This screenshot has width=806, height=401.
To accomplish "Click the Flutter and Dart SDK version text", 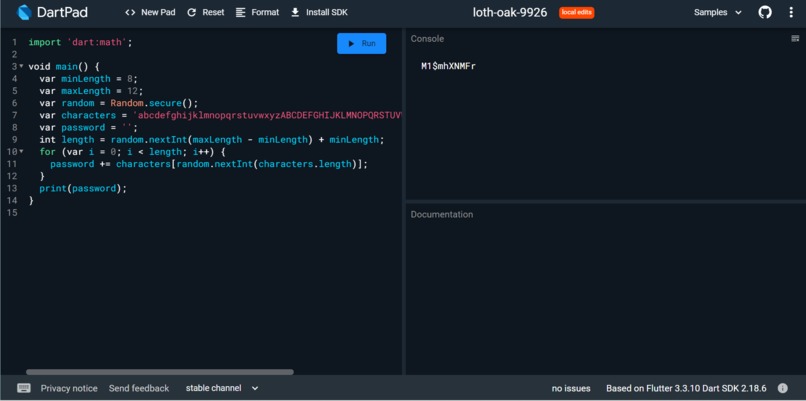I will coord(686,388).
